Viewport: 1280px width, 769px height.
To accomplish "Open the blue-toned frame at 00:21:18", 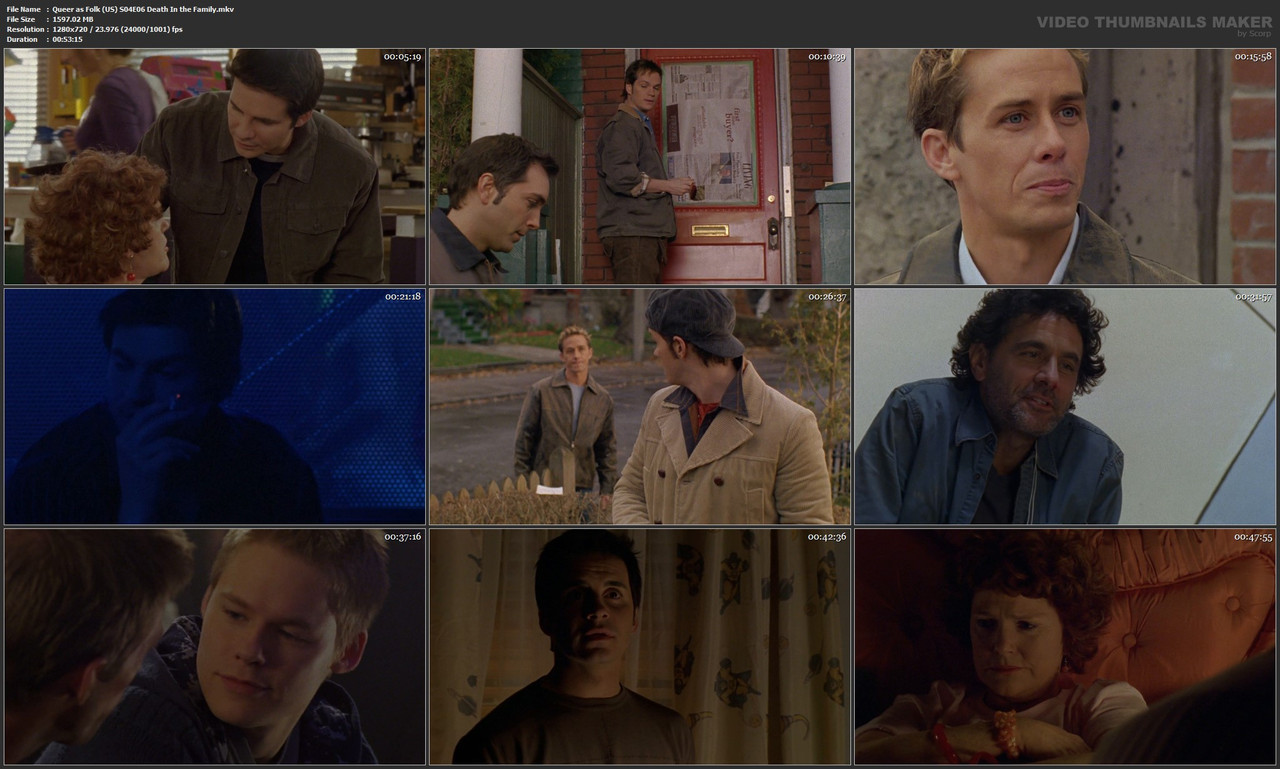I will click(215, 407).
